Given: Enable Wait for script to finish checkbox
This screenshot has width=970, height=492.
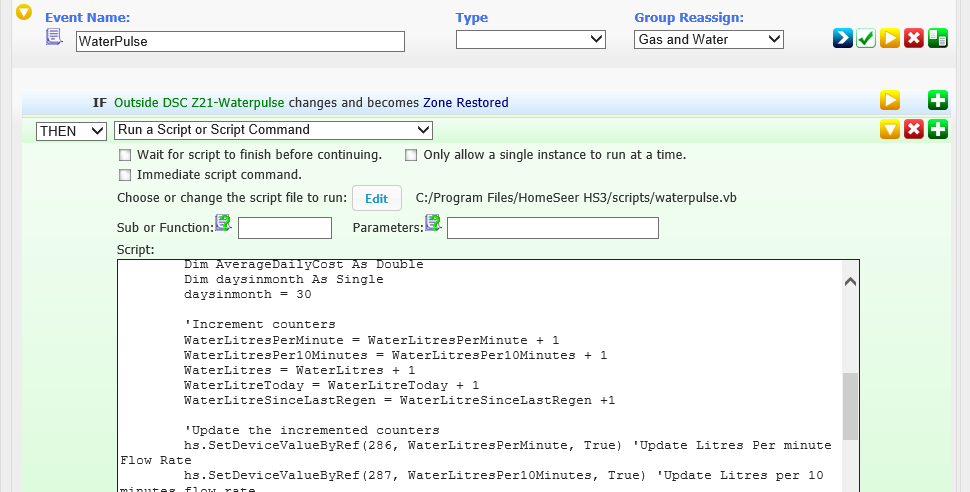Looking at the screenshot, I should coord(125,155).
